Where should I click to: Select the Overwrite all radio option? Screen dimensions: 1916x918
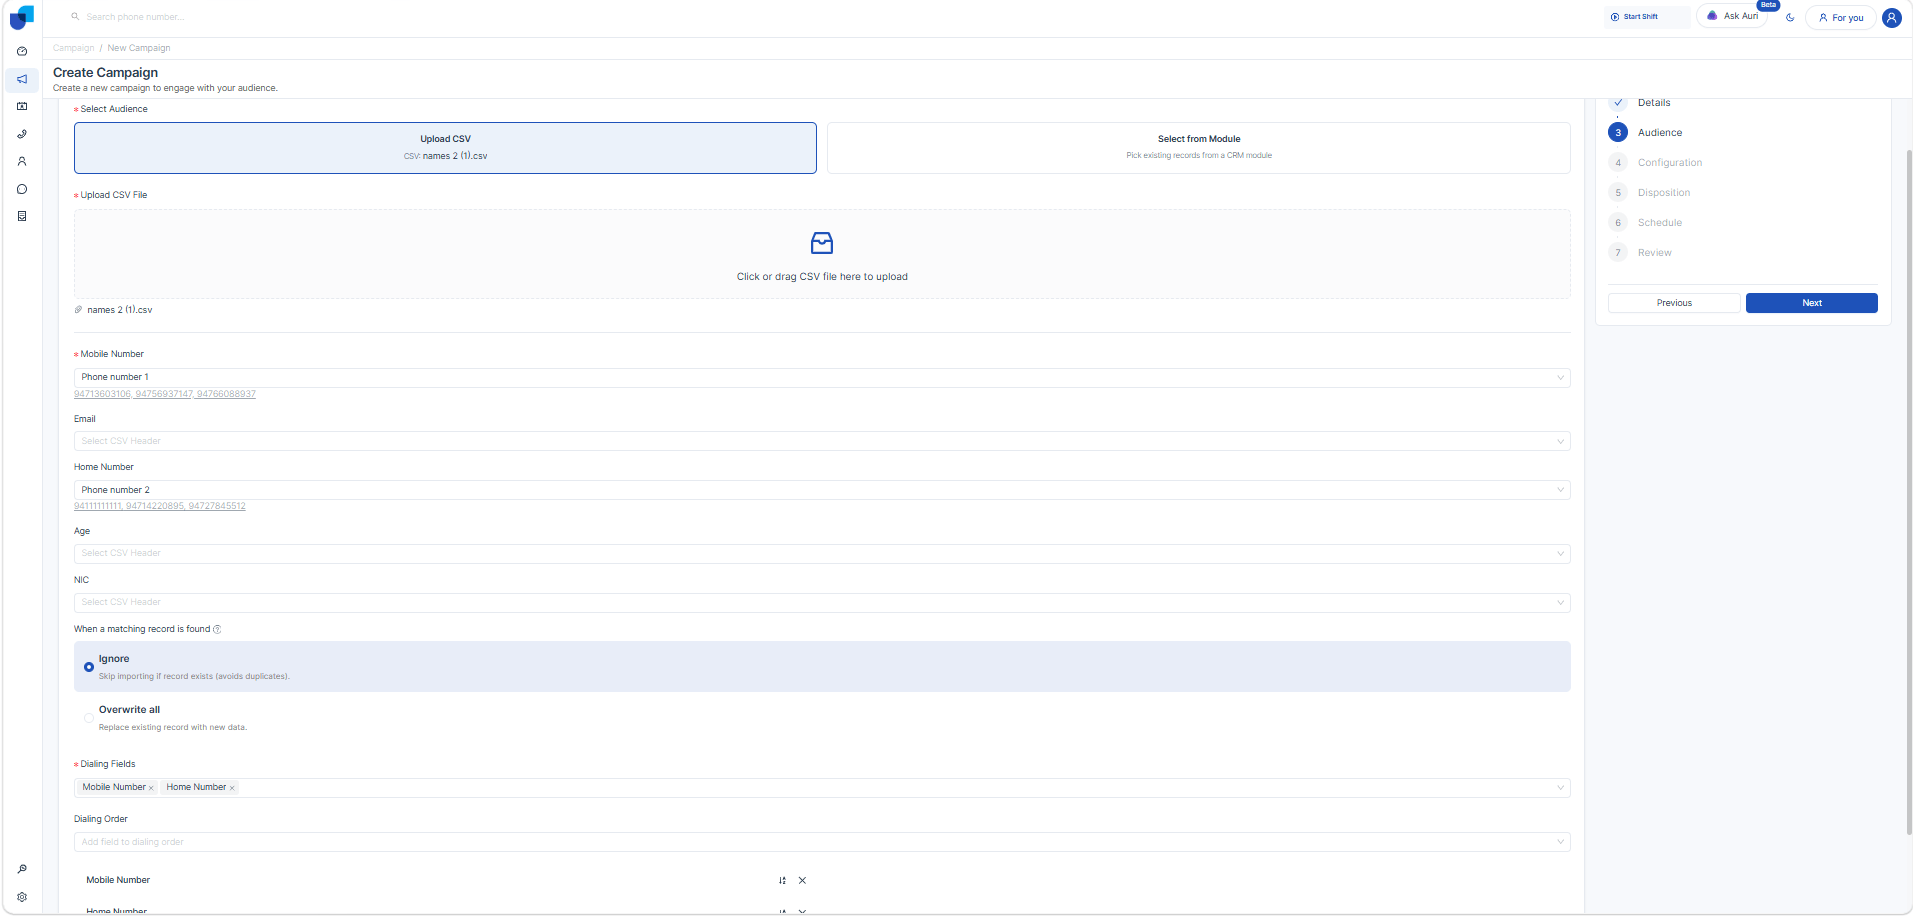click(89, 718)
